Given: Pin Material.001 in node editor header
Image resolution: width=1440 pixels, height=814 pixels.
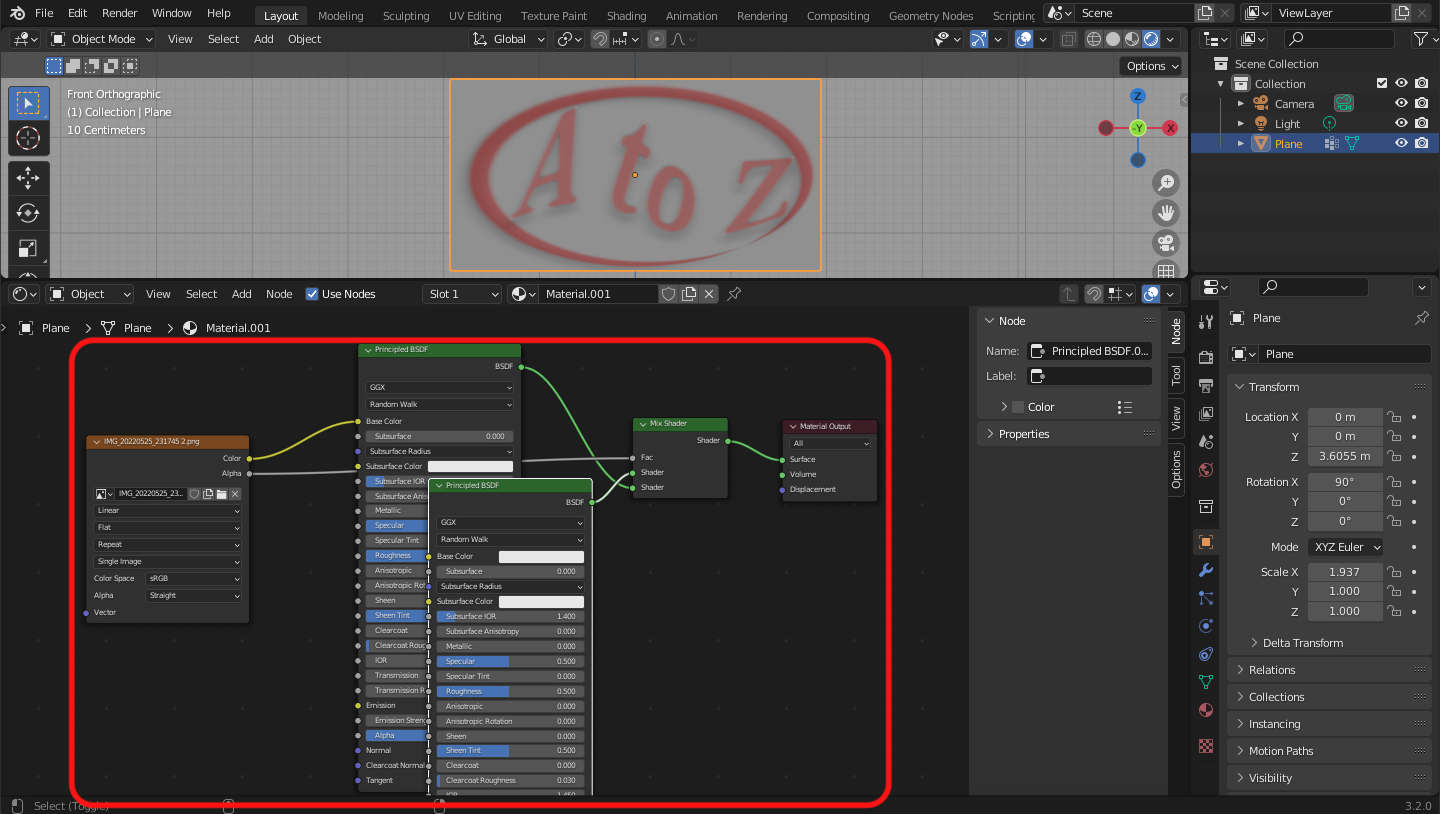Looking at the screenshot, I should pos(734,294).
